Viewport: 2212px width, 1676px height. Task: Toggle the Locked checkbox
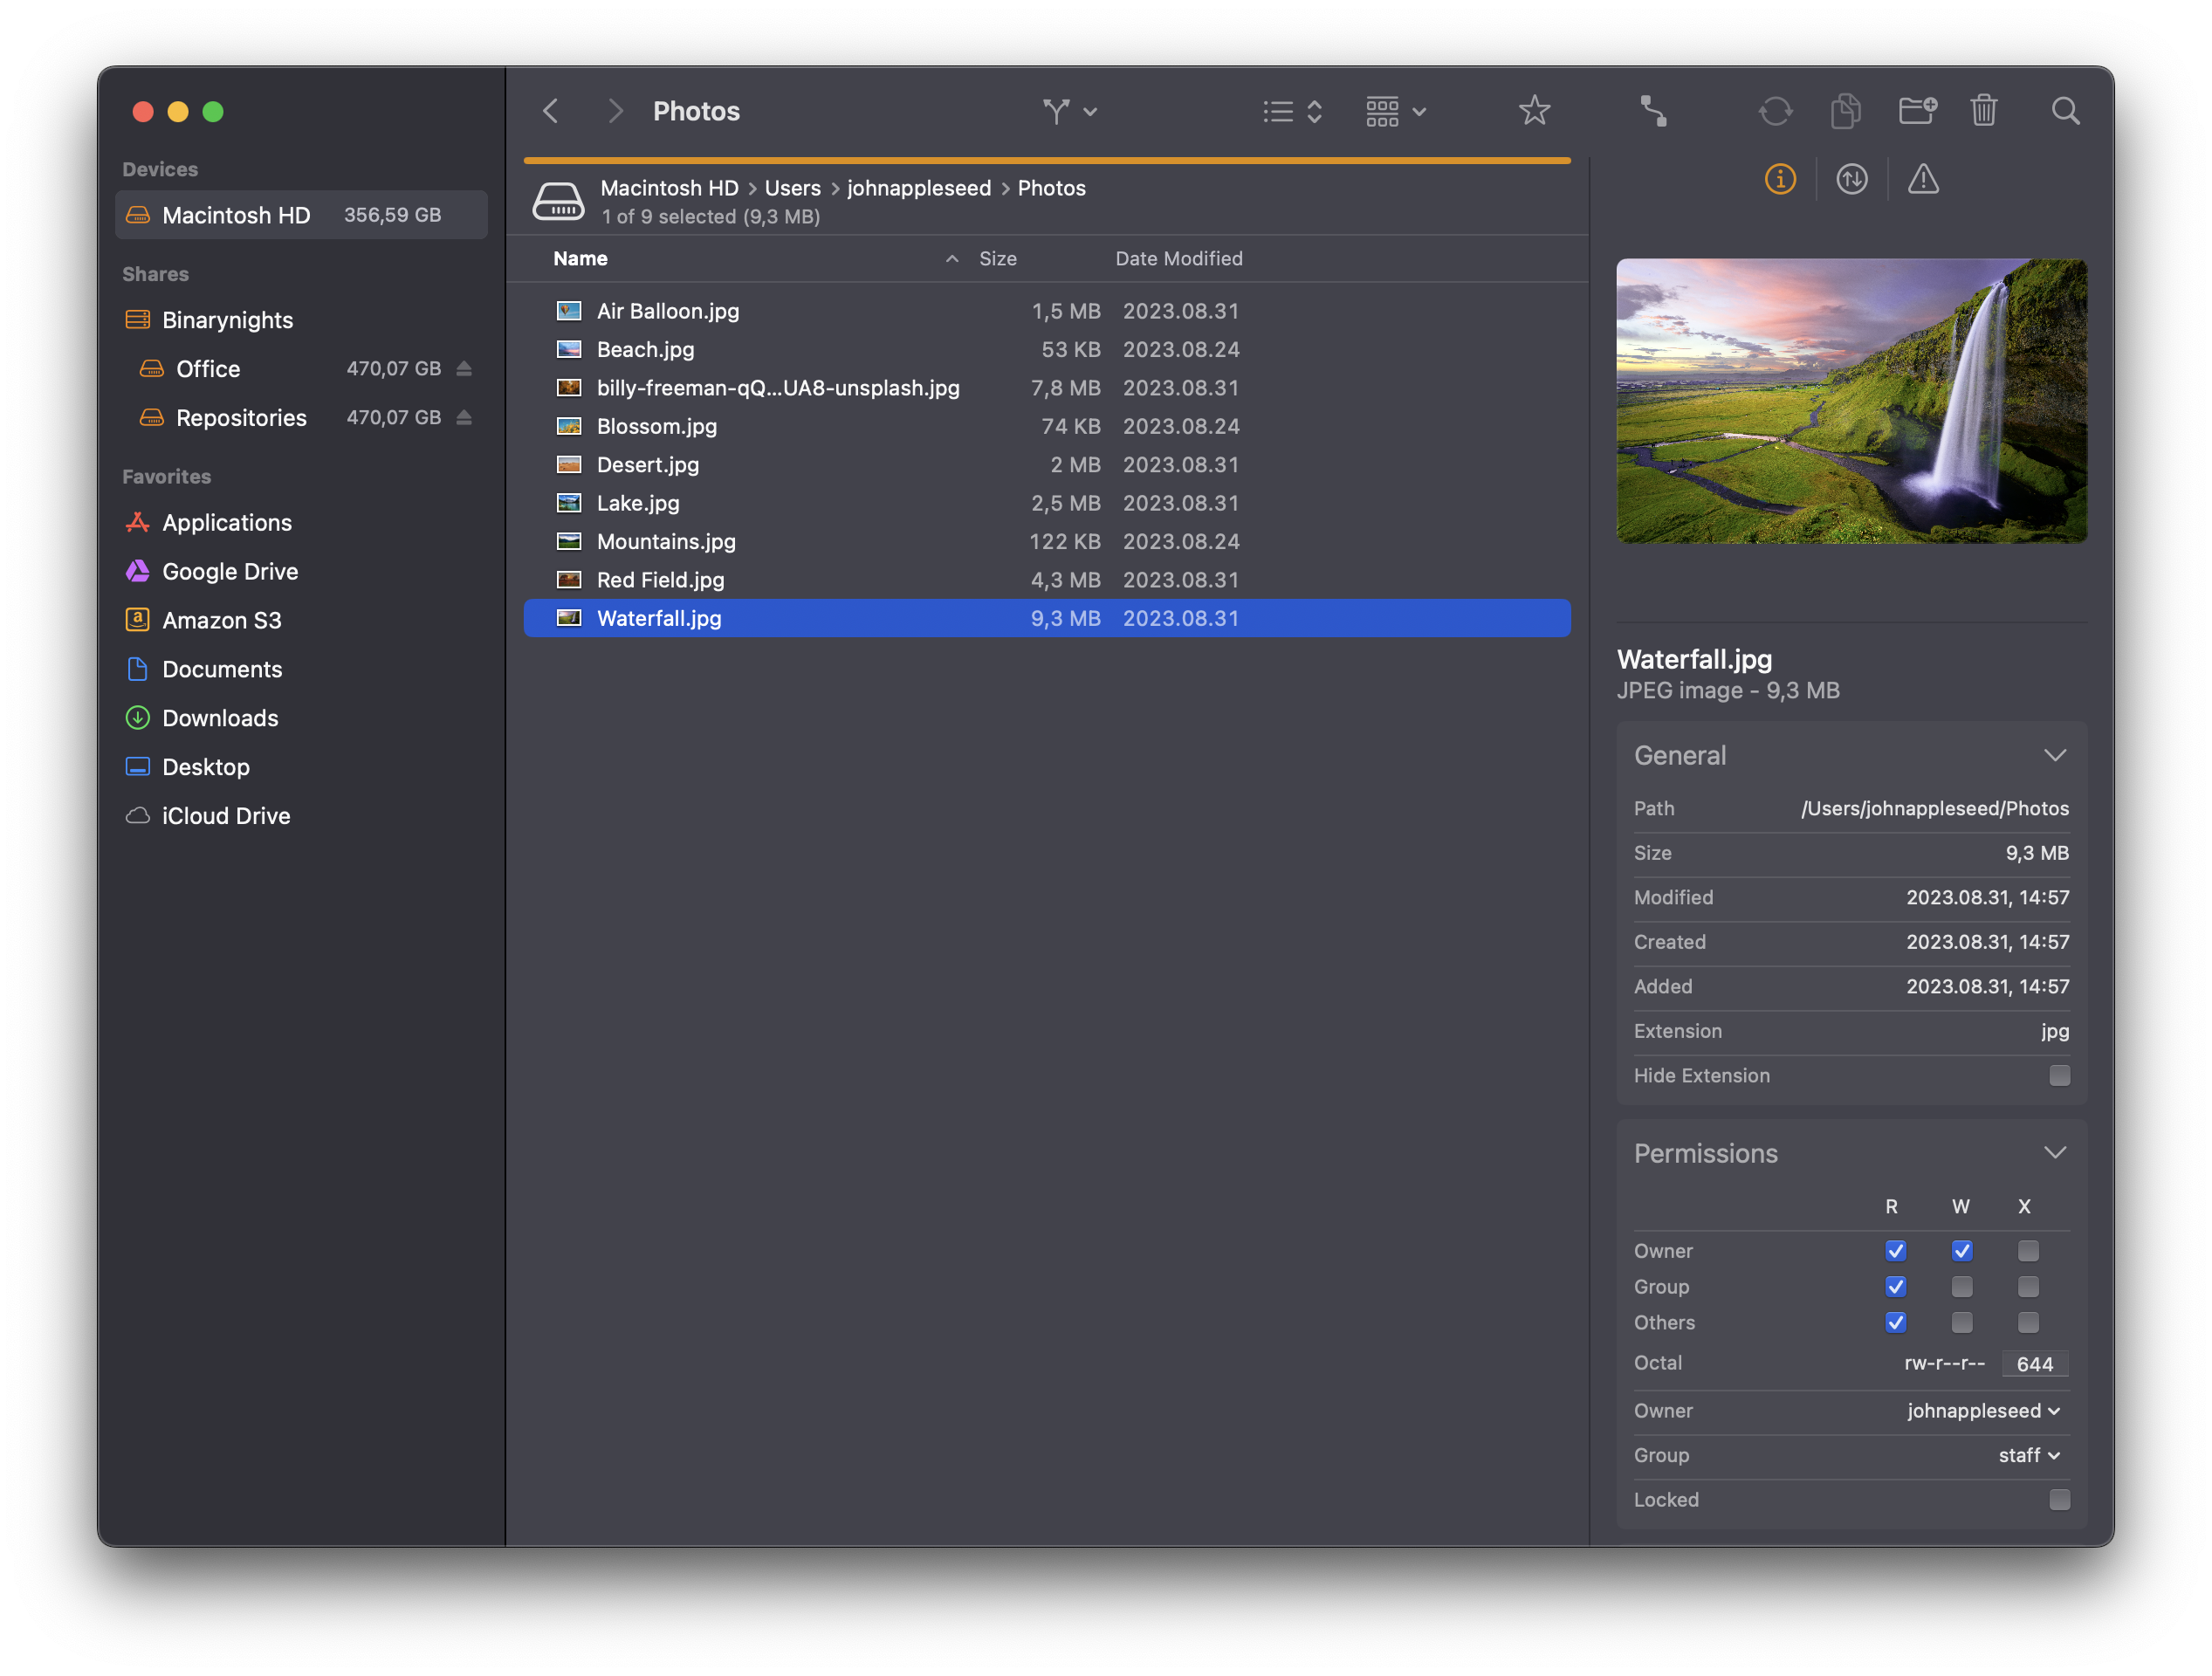[2059, 1500]
